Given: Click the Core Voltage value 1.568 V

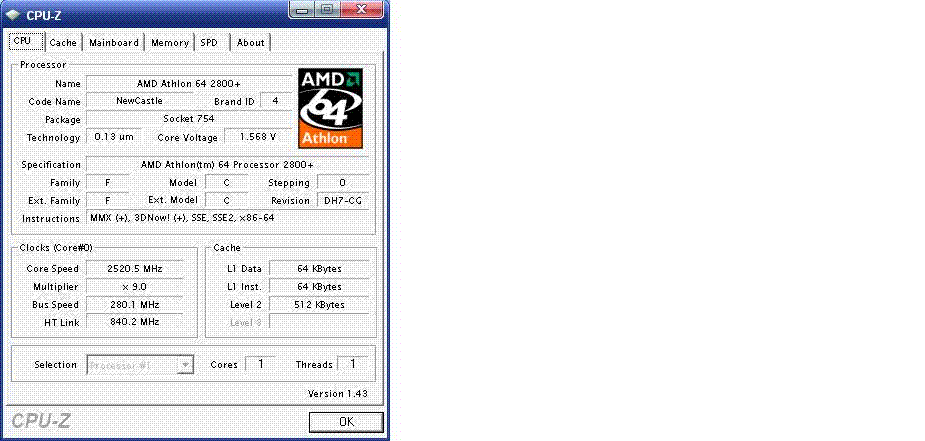Looking at the screenshot, I should [258, 137].
